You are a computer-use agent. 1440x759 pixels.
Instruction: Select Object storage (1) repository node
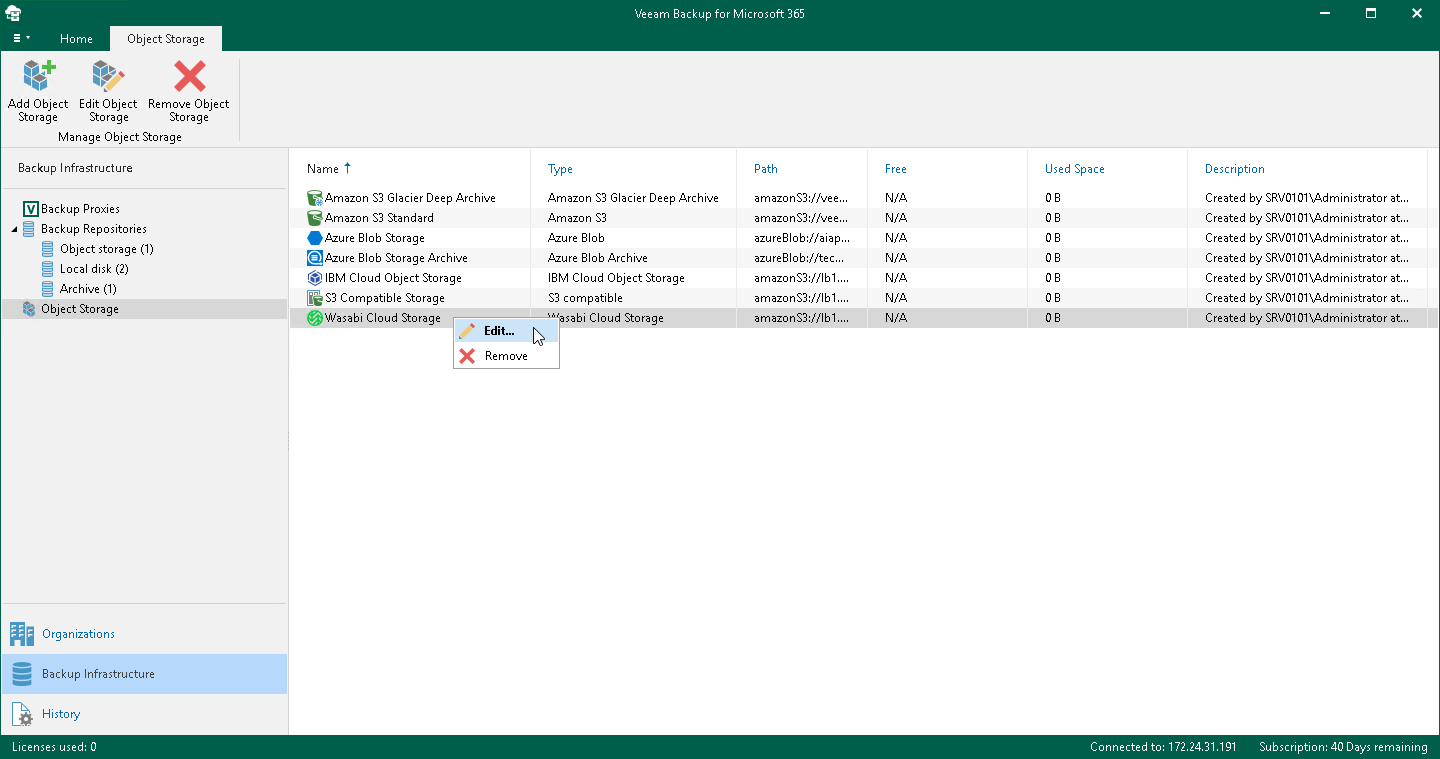coord(107,249)
